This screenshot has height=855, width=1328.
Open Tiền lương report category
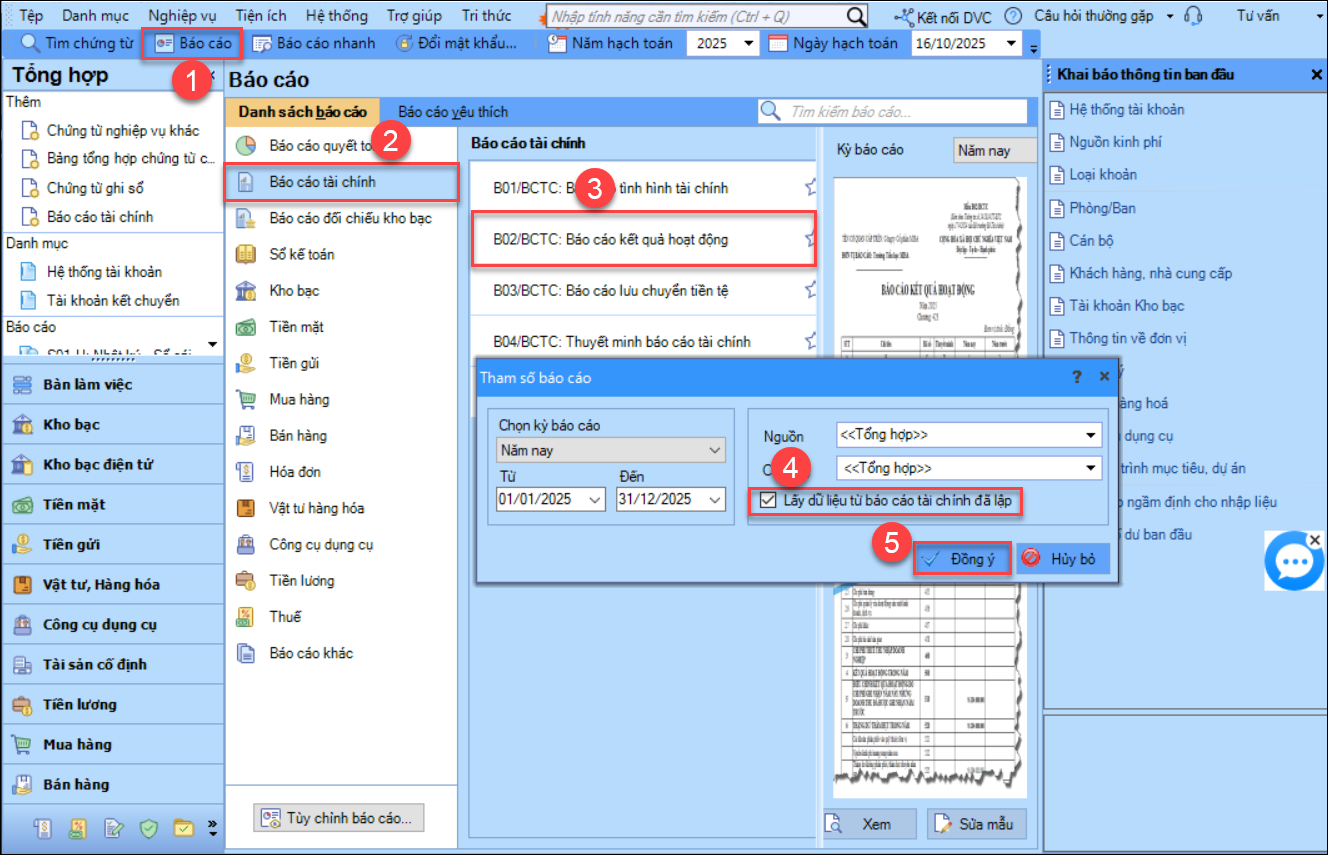pos(301,581)
